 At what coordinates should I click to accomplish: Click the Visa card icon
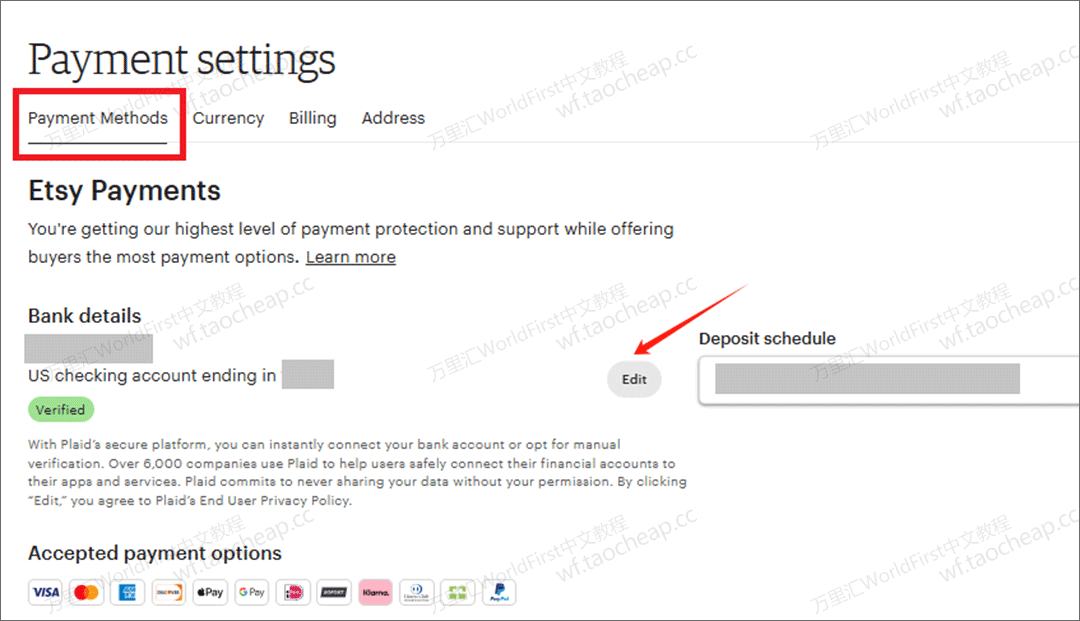45,592
